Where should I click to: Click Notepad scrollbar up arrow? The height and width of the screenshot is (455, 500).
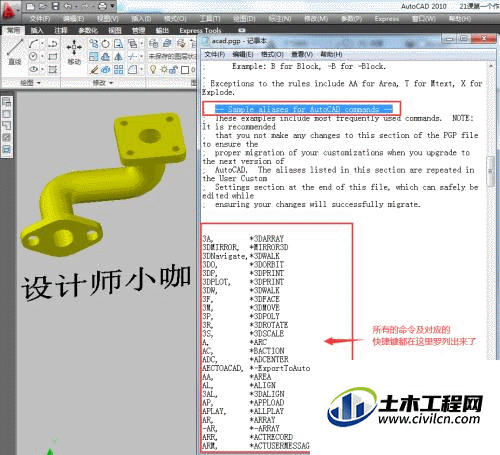491,66
